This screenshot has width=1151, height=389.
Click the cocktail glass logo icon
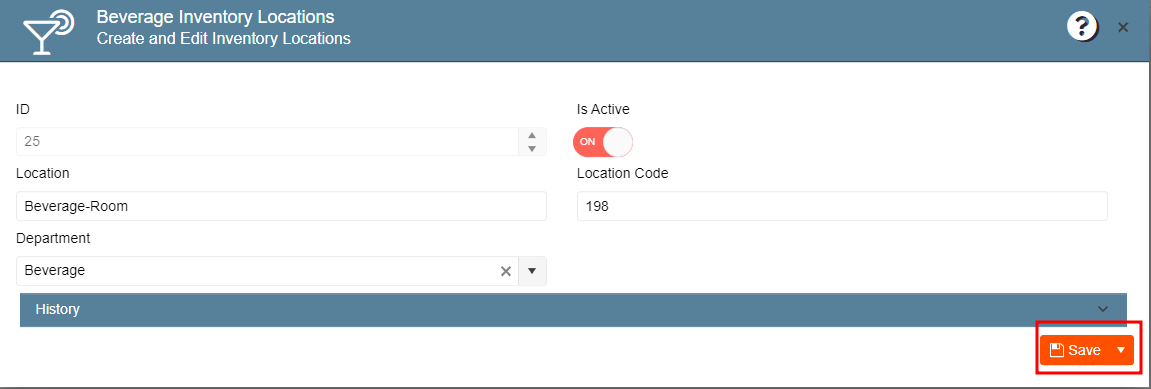coord(48,32)
